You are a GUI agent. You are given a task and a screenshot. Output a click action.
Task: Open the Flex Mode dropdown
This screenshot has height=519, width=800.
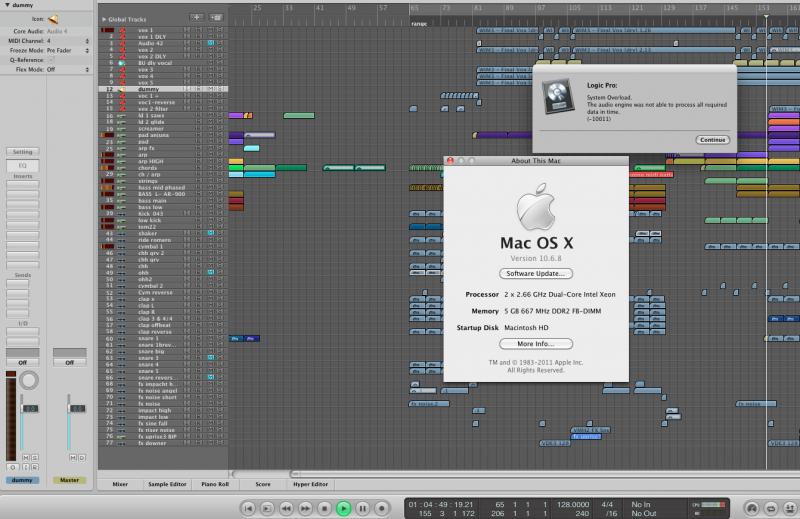[67, 69]
